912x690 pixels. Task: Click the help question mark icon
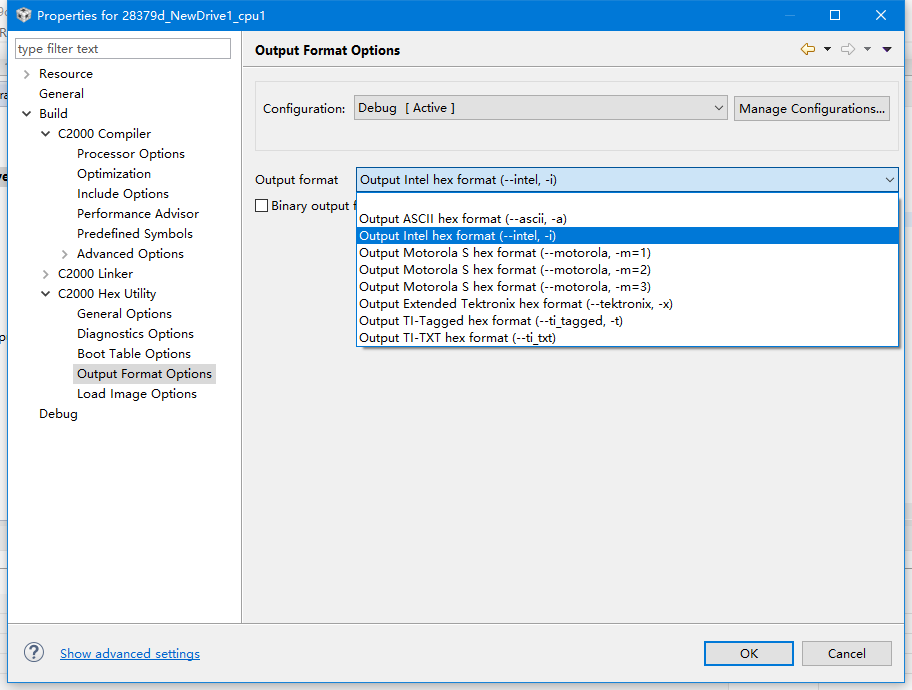tap(34, 652)
